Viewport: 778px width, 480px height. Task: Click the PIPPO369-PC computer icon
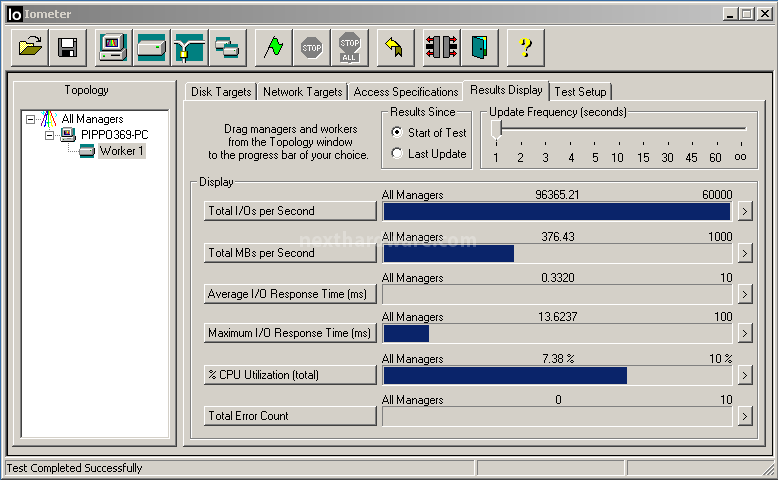[x=68, y=135]
